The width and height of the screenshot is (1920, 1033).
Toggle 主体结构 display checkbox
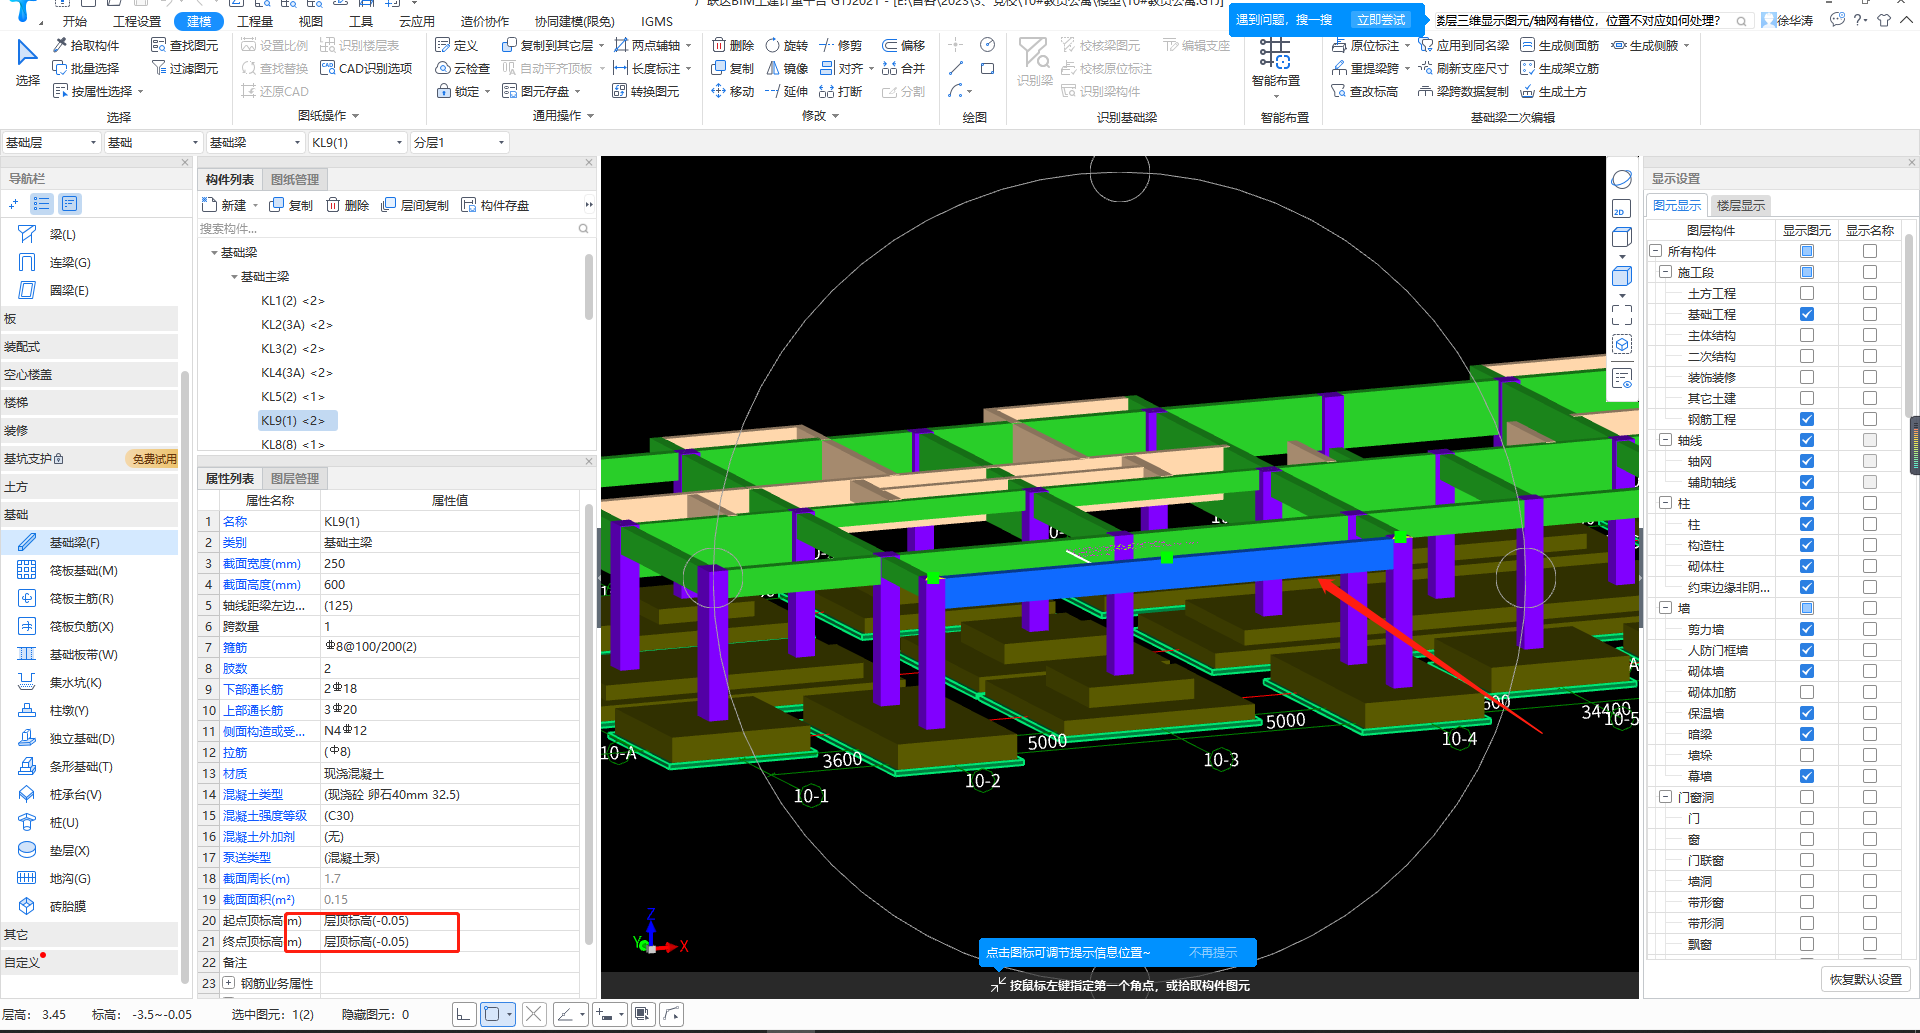click(1807, 335)
